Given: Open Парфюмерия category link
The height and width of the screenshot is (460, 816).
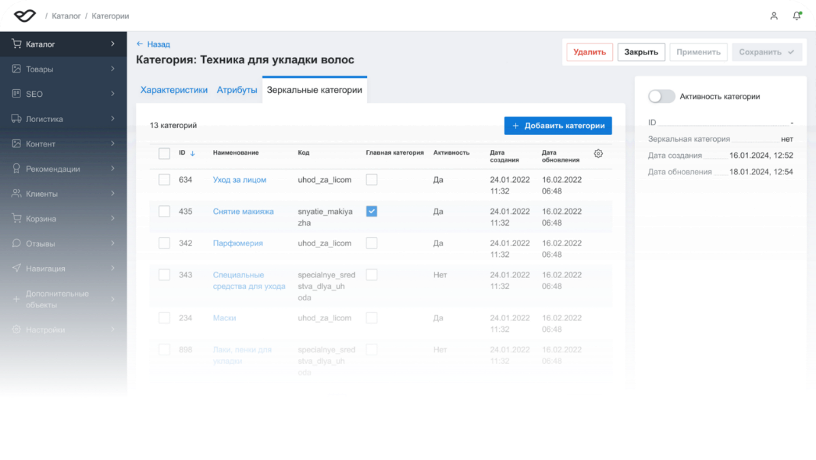Looking at the screenshot, I should click(238, 243).
